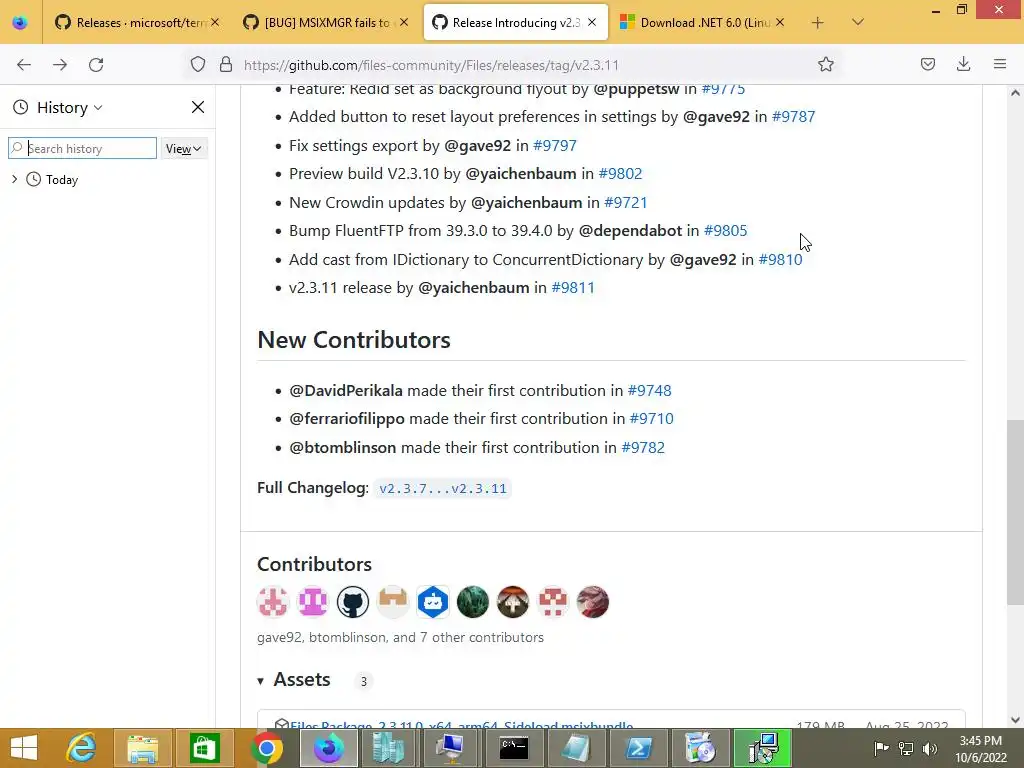Open Action Center flag icon
Image resolution: width=1024 pixels, height=768 pixels.
click(x=881, y=748)
